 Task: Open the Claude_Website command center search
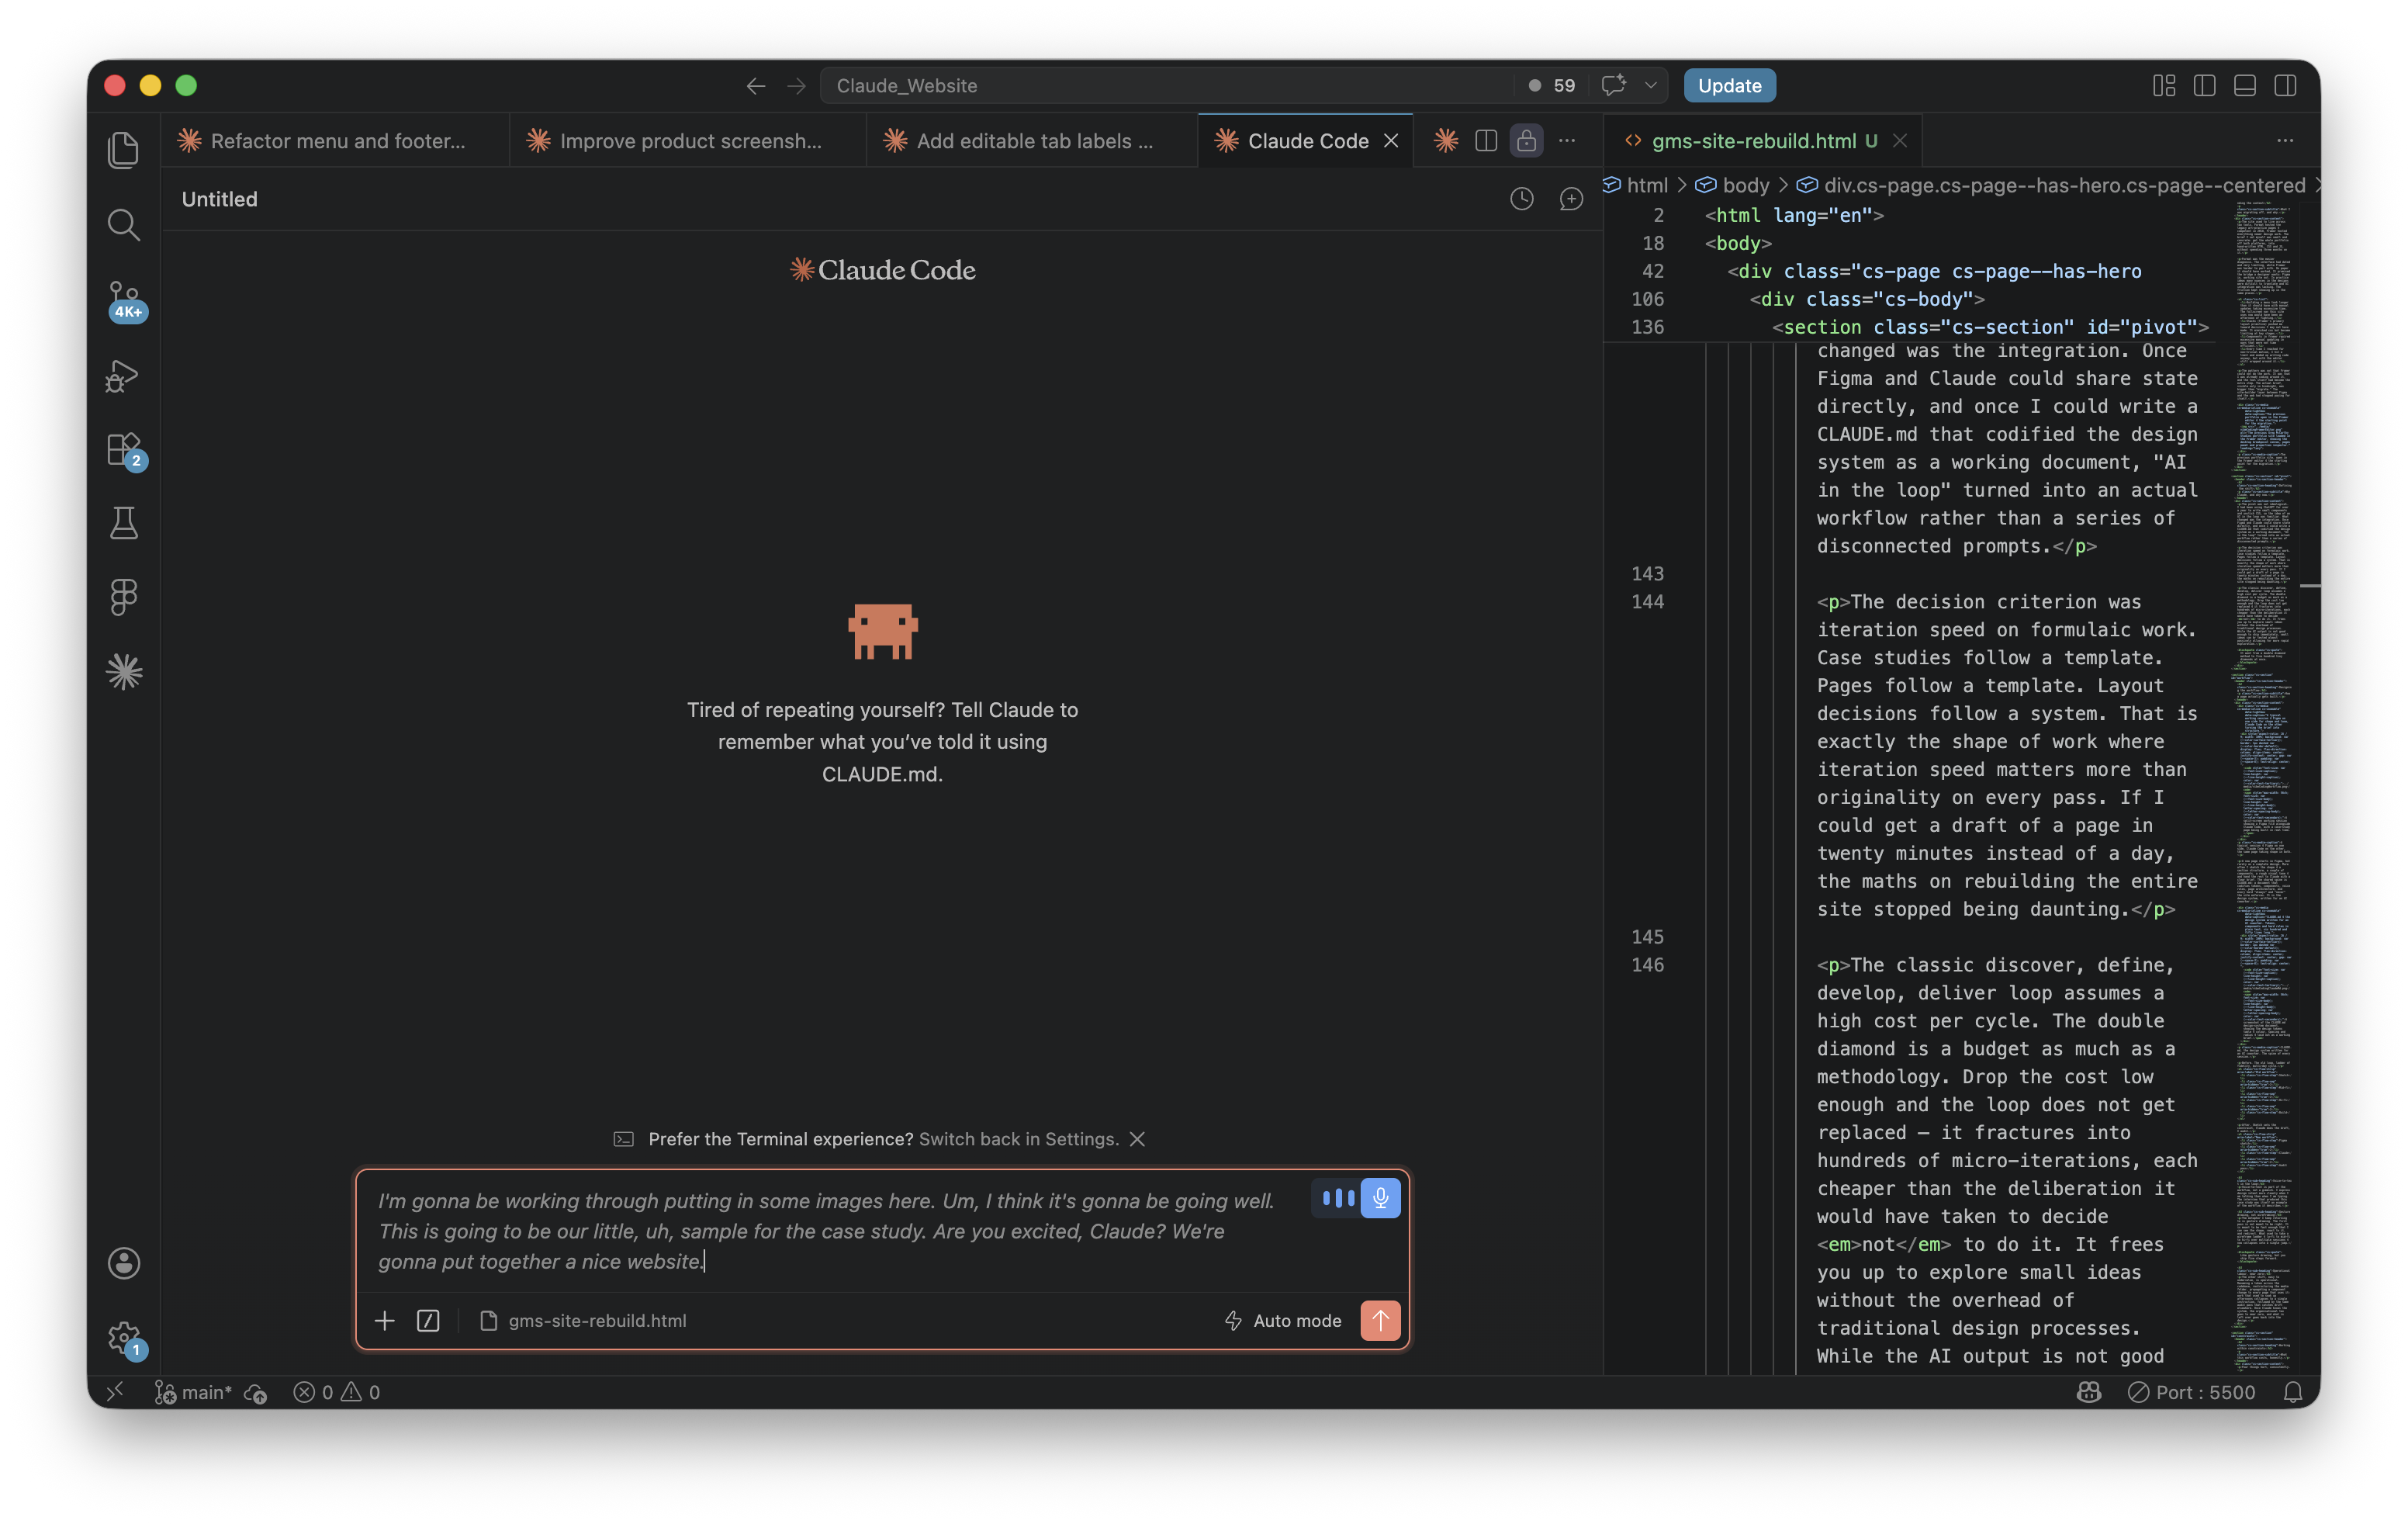[1166, 86]
